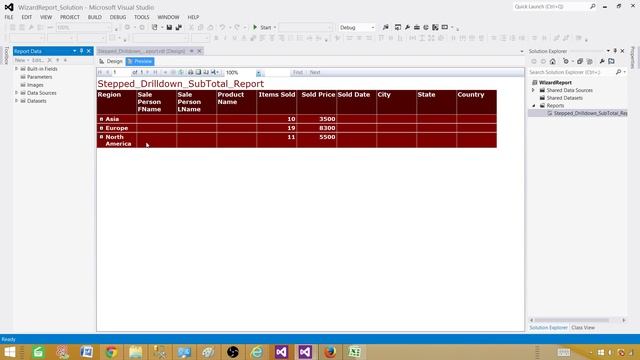The image size is (640, 360).
Task: Select the Solution Explorer bottom tab
Action: tap(548, 327)
